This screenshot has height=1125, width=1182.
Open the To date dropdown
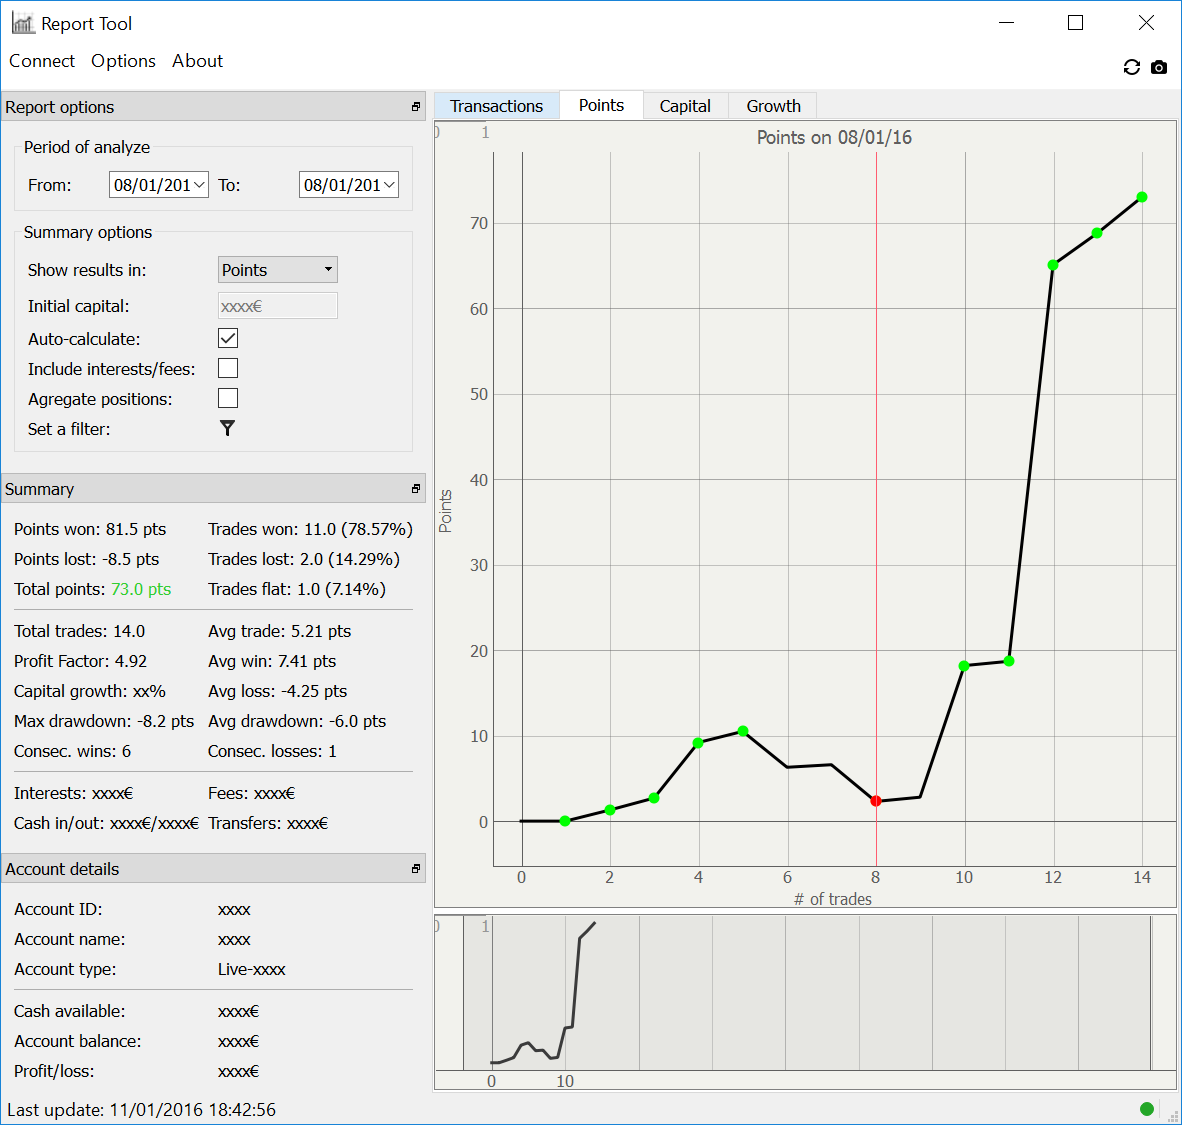point(390,185)
